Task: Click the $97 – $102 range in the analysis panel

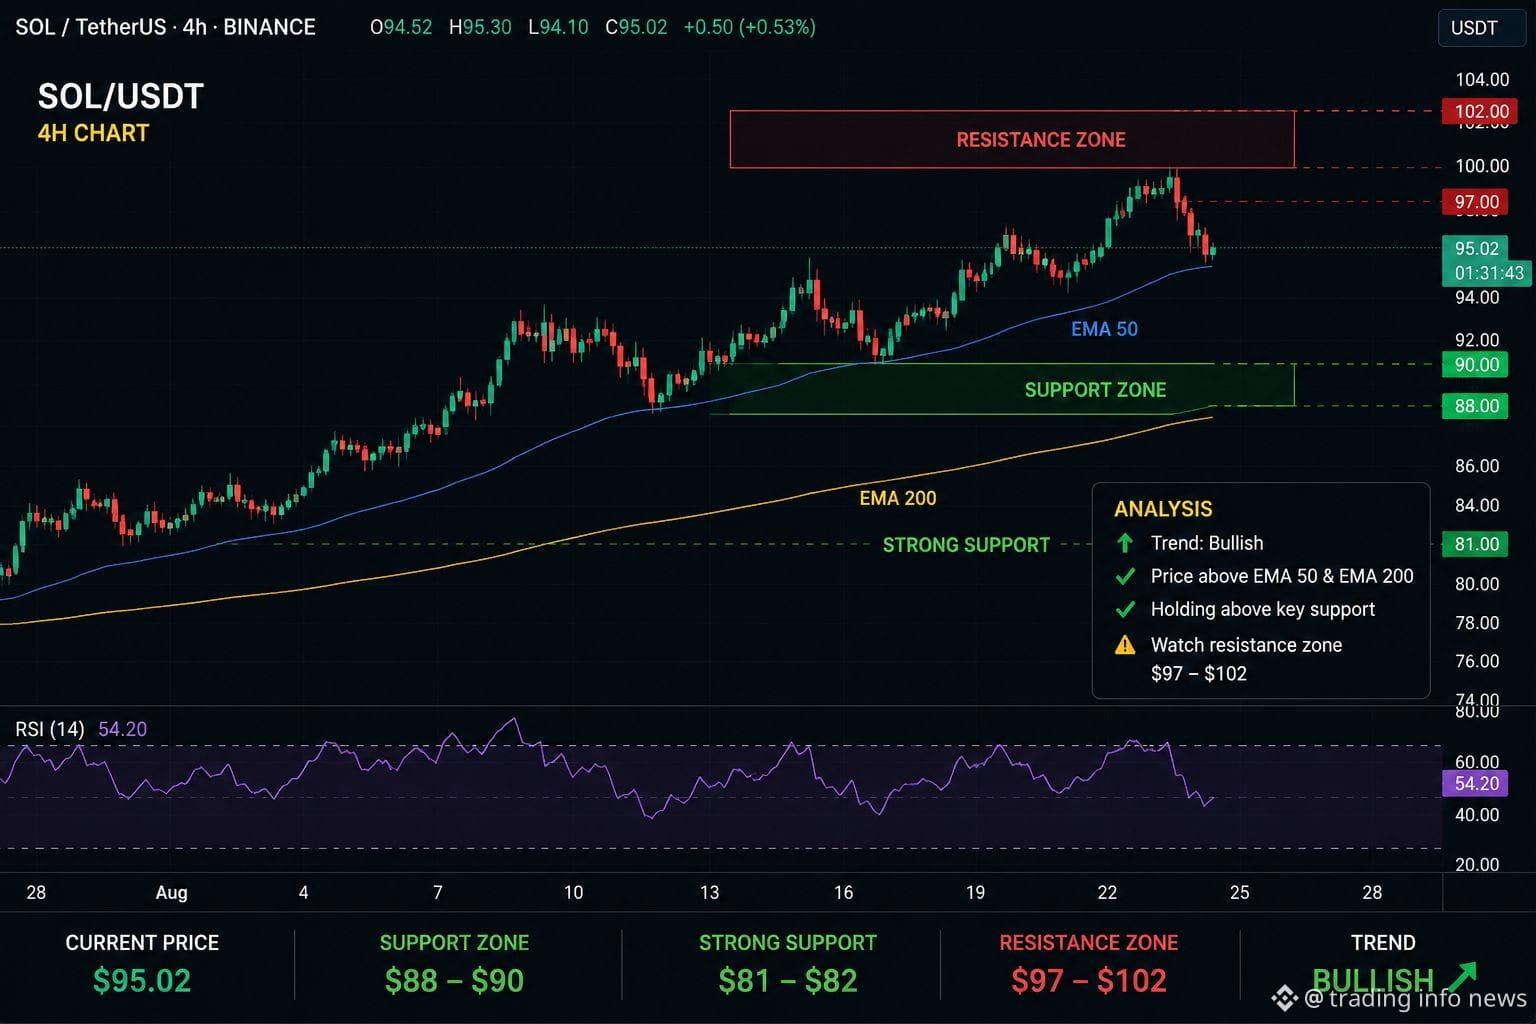Action: 1199,673
